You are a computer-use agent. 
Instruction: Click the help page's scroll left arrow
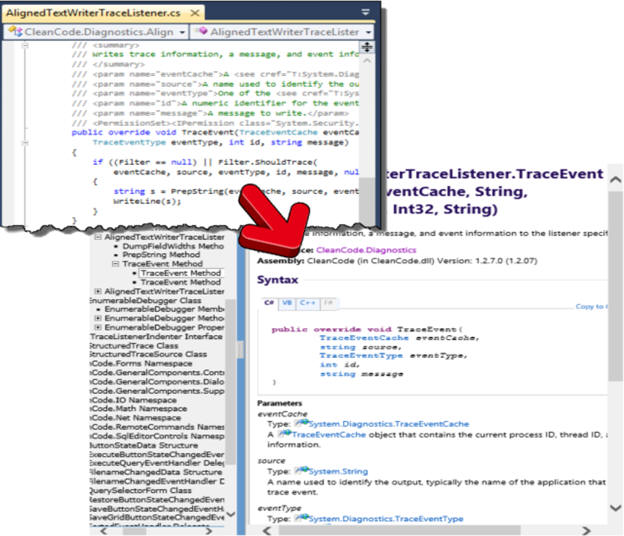[266, 530]
